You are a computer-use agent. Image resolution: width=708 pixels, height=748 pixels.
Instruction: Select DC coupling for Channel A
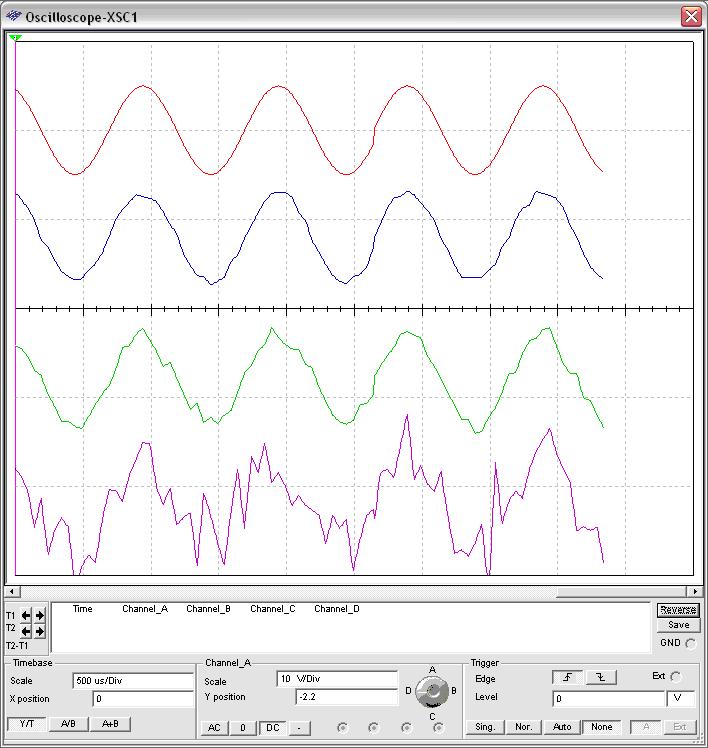(x=270, y=727)
